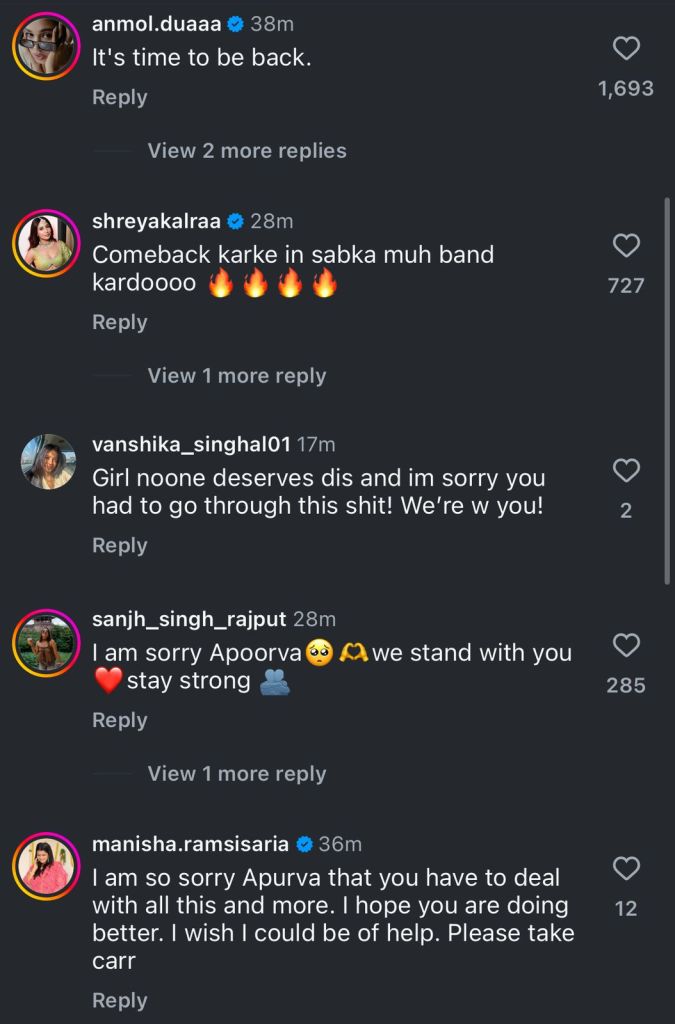Open the shreyakalraa username link
This screenshot has width=675, height=1024.
[157, 221]
